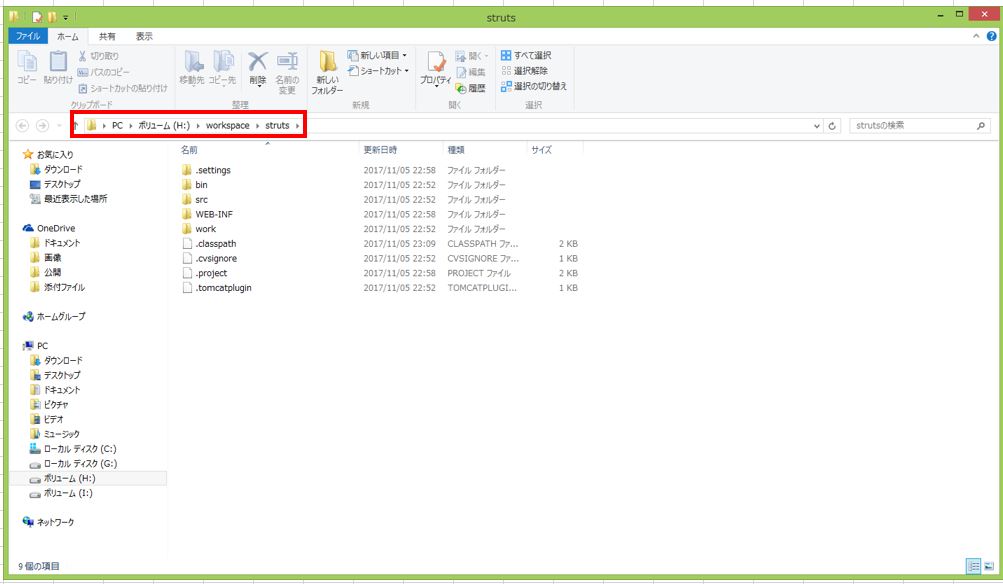Viewport: 1003px width, 584px height.
Task: Collapse the ribbon with the chevron
Action: pyautogui.click(x=976, y=36)
